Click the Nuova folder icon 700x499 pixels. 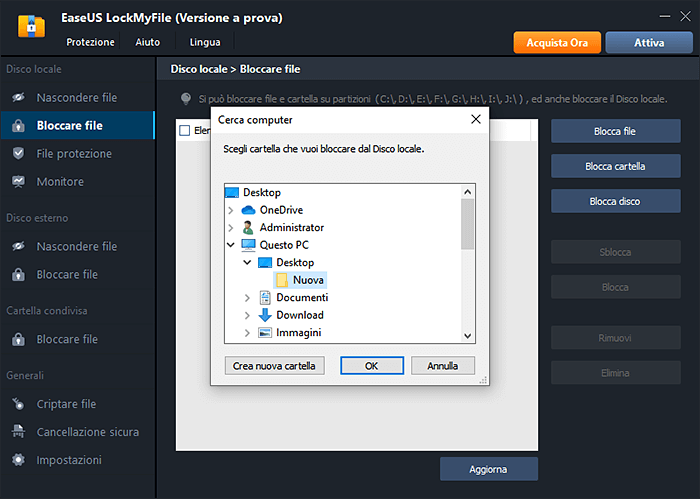coord(282,280)
